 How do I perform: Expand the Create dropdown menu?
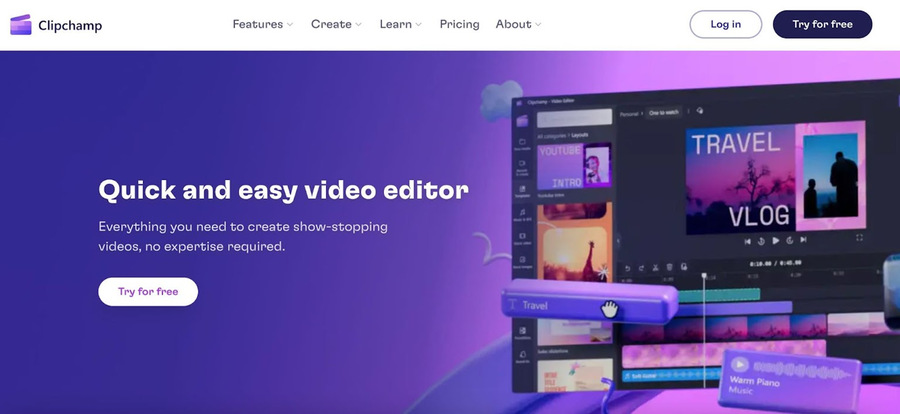pyautogui.click(x=336, y=24)
